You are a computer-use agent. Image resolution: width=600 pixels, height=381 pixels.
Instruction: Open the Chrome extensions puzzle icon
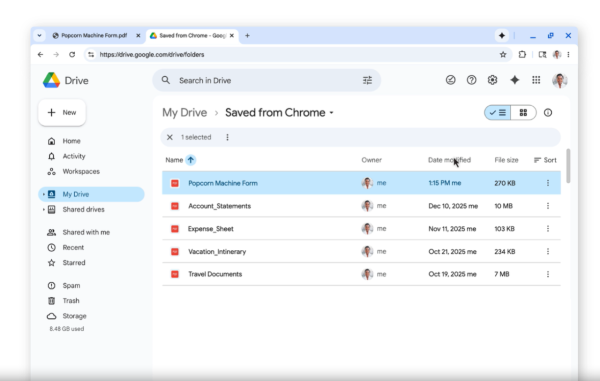522,55
